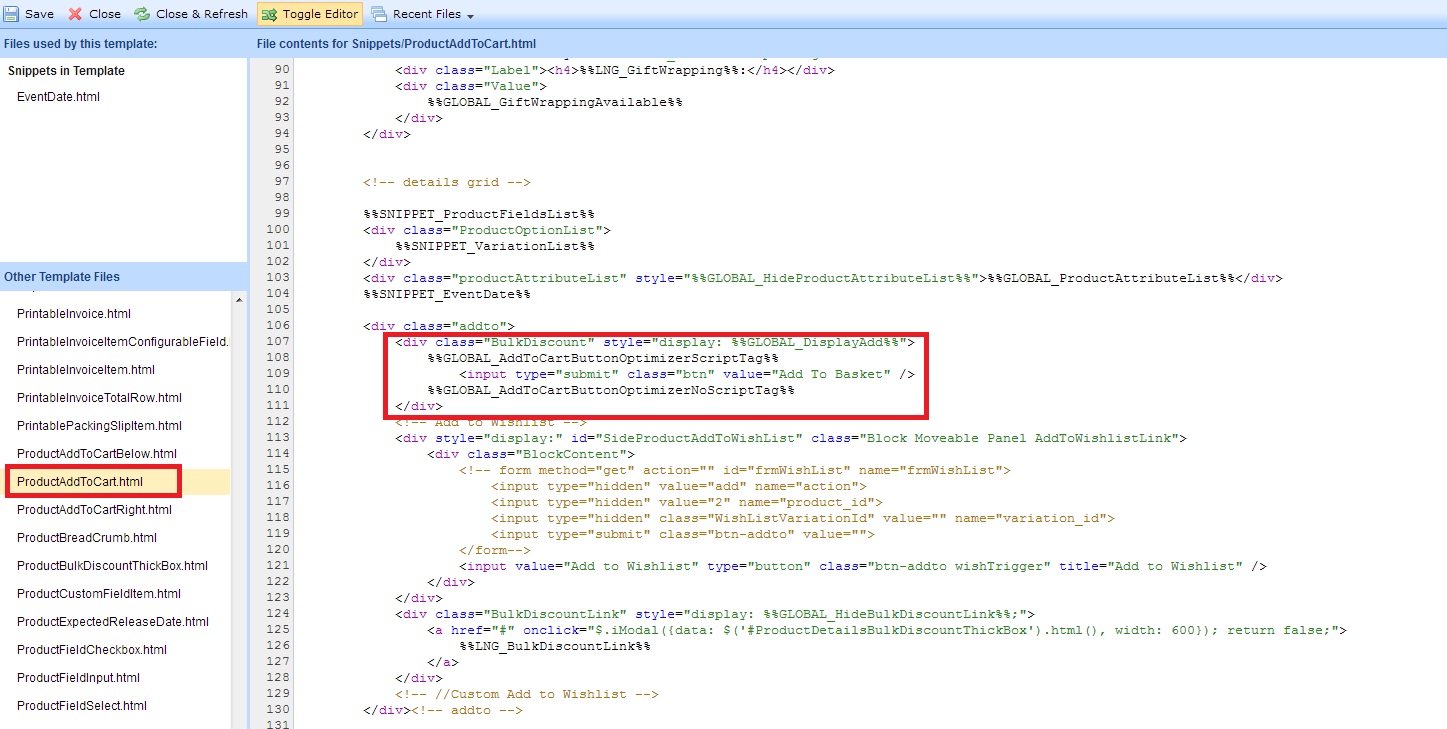The image size is (1447, 729).
Task: Open EventDate.html snippet
Action: 58,97
